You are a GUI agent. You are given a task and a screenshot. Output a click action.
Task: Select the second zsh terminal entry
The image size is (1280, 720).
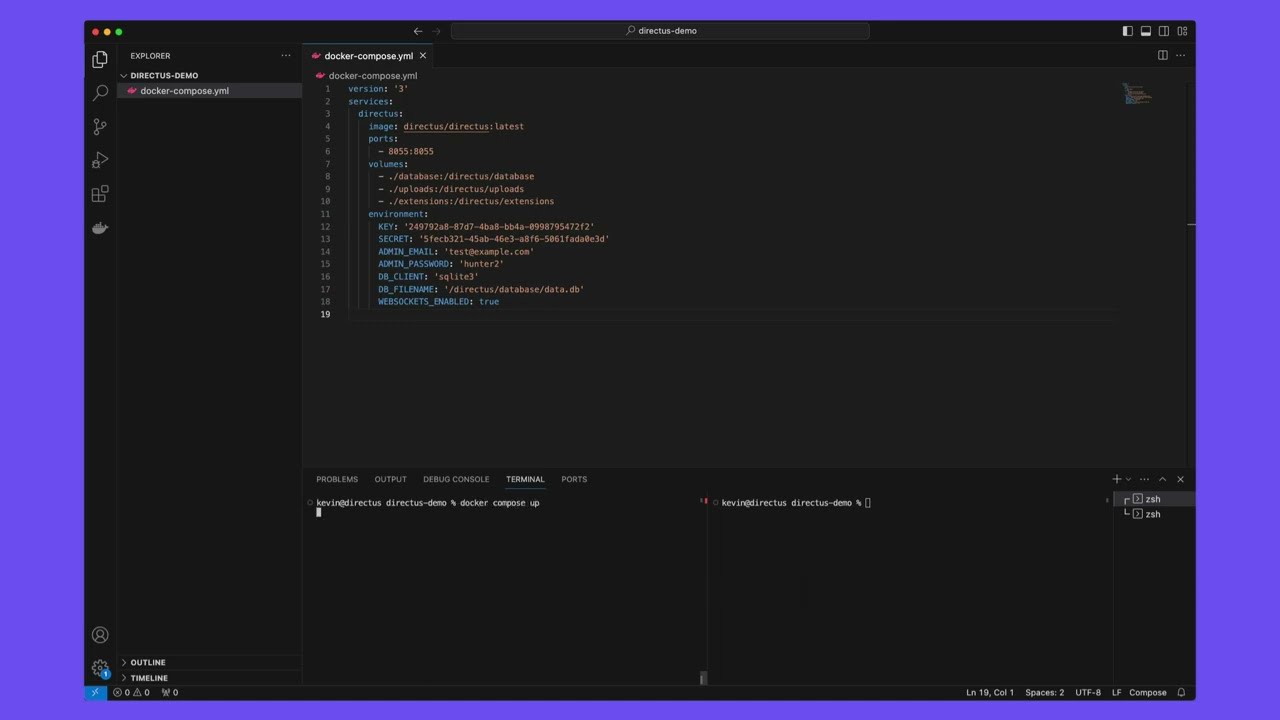click(1153, 514)
